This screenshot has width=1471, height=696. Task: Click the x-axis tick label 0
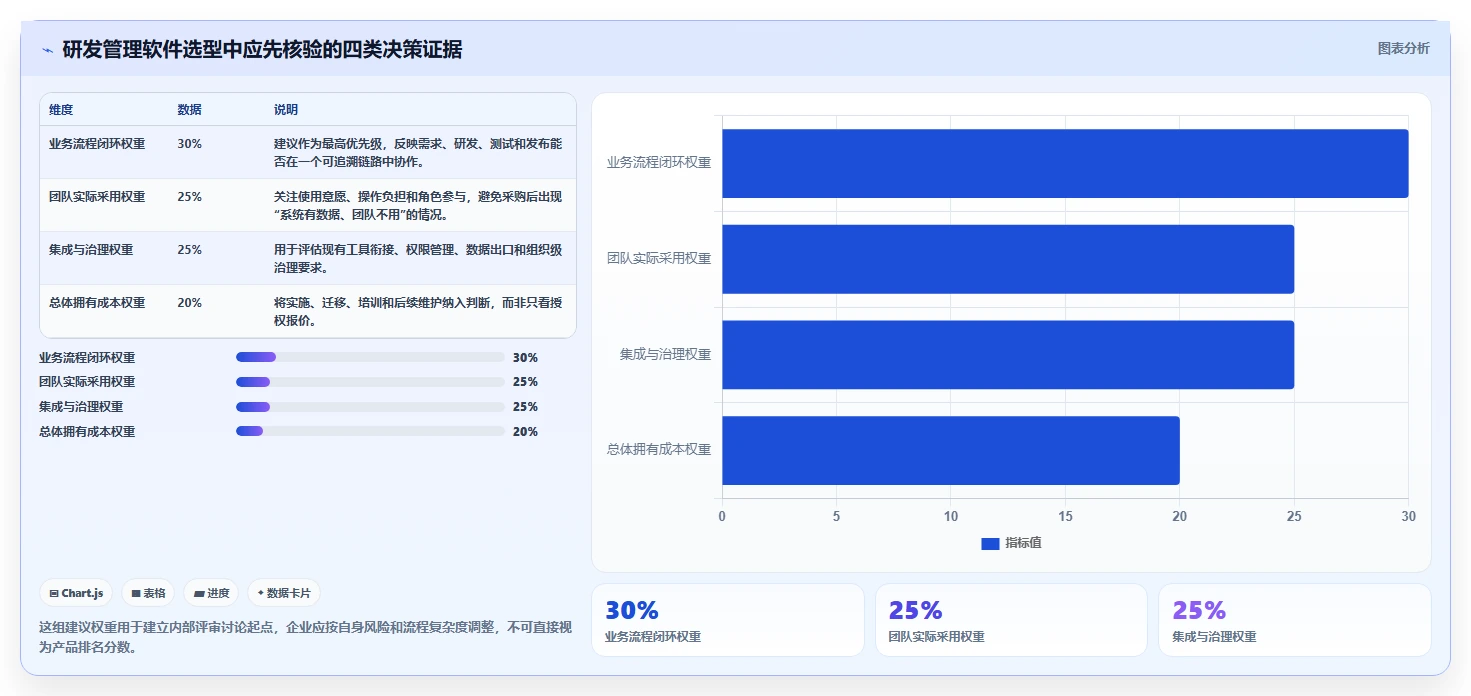click(x=722, y=516)
